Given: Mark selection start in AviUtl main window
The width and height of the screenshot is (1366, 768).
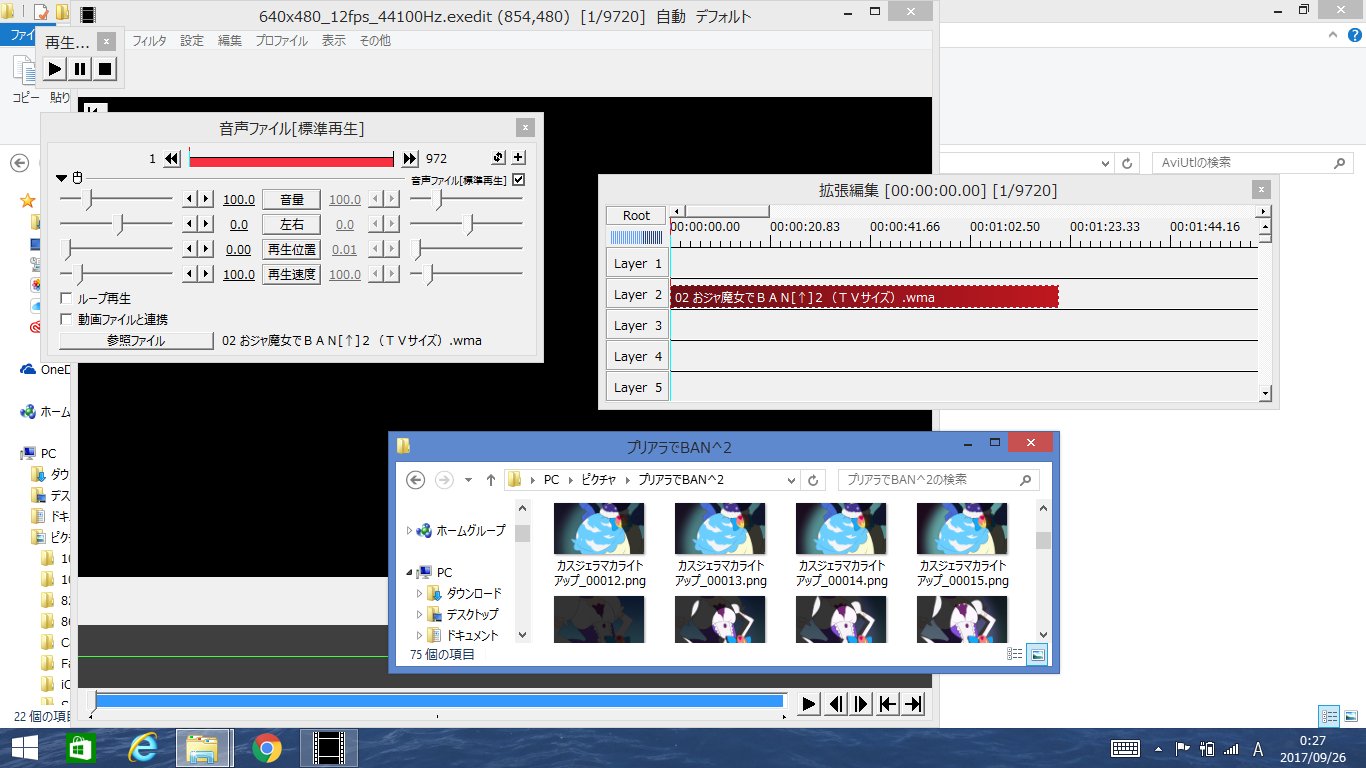Looking at the screenshot, I should pos(887,704).
